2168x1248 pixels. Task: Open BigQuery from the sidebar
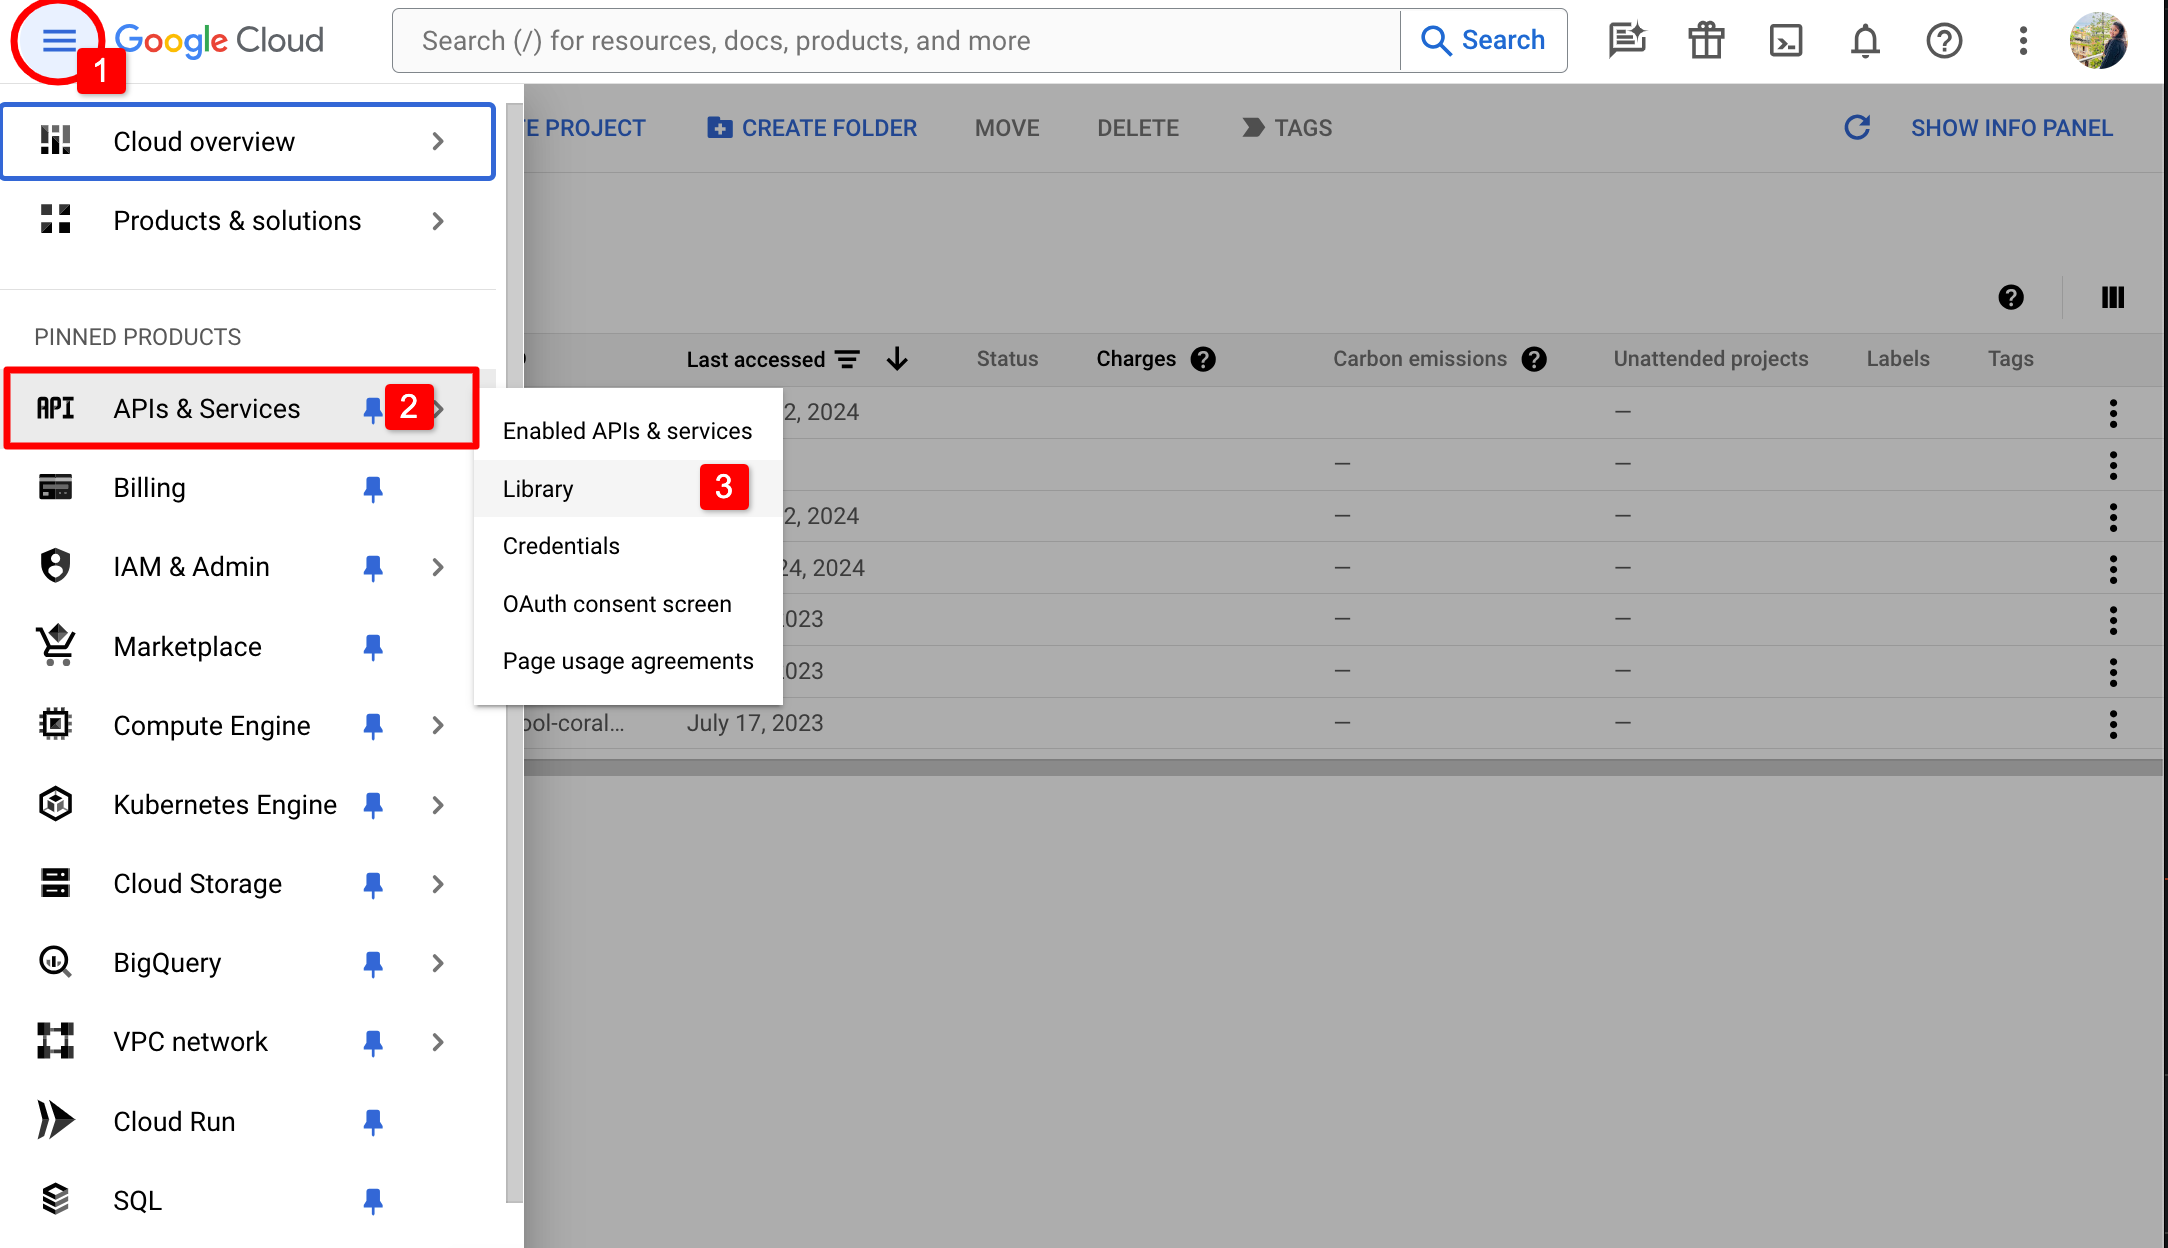tap(168, 962)
